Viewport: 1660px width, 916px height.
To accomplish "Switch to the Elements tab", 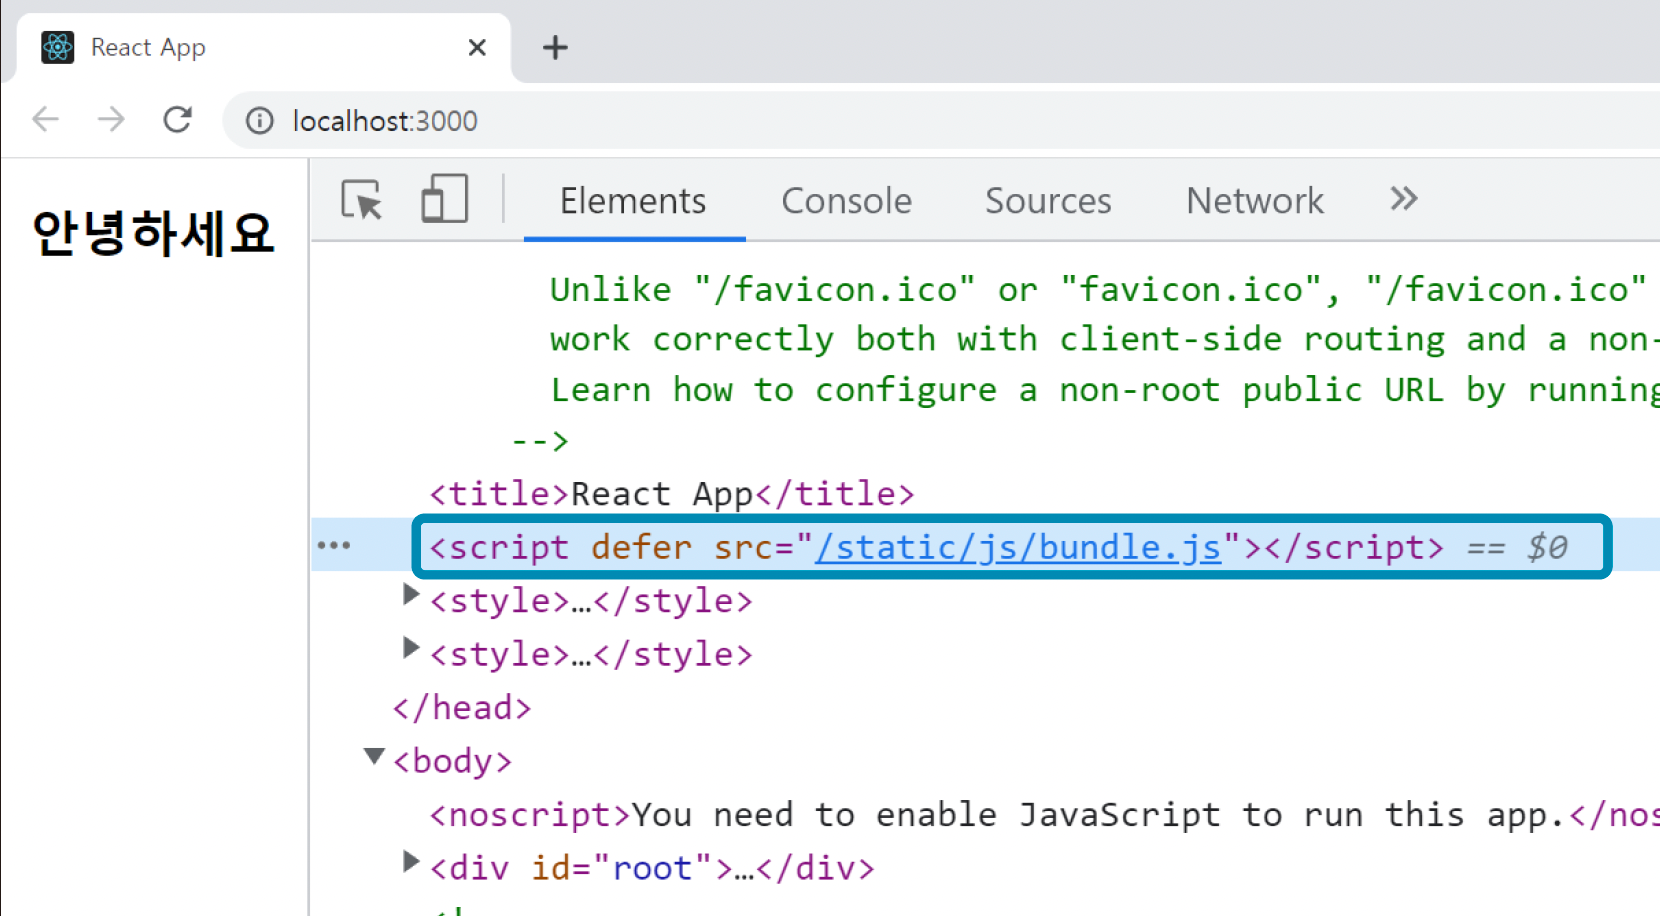I will 633,201.
